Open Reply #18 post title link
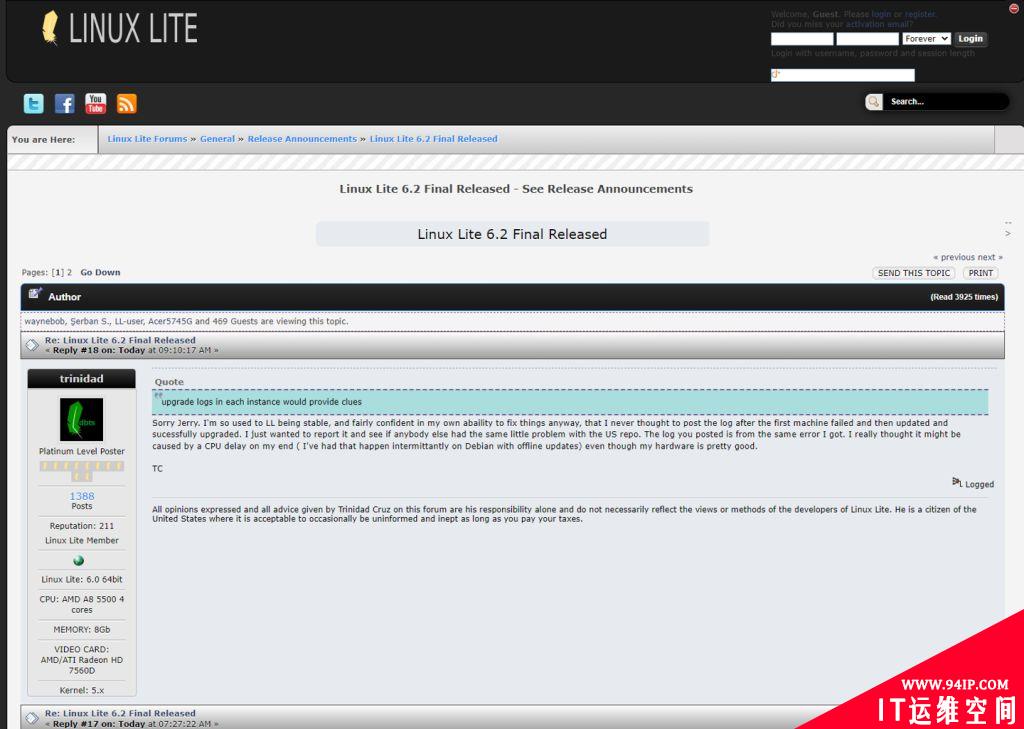This screenshot has width=1024, height=729. pyautogui.click(x=120, y=340)
